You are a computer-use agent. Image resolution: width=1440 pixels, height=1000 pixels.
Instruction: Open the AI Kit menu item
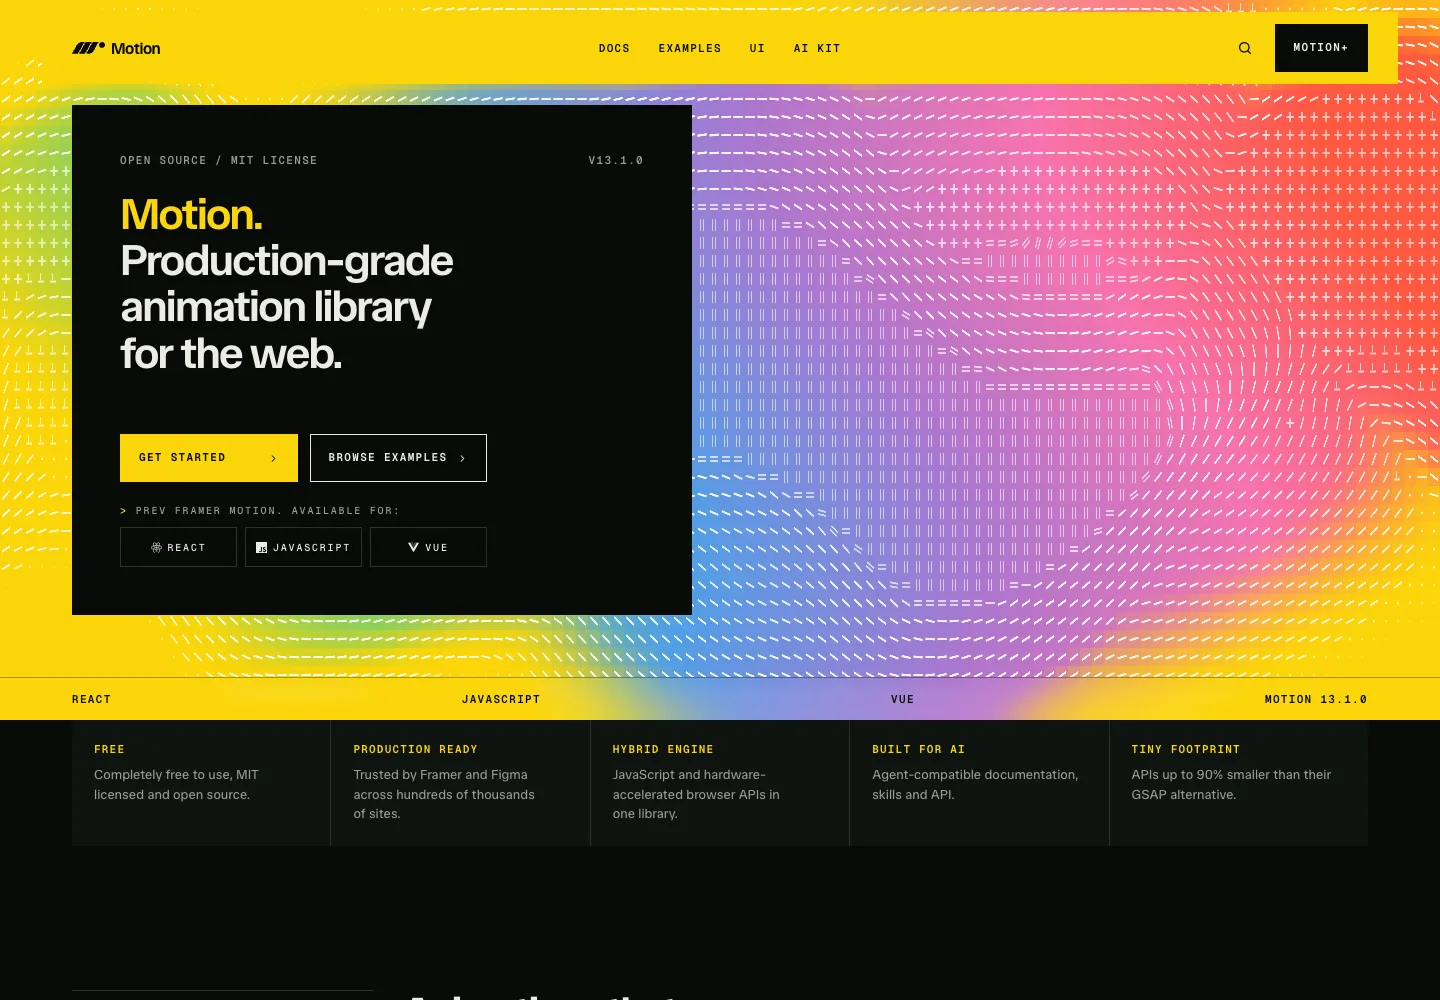coord(817,48)
